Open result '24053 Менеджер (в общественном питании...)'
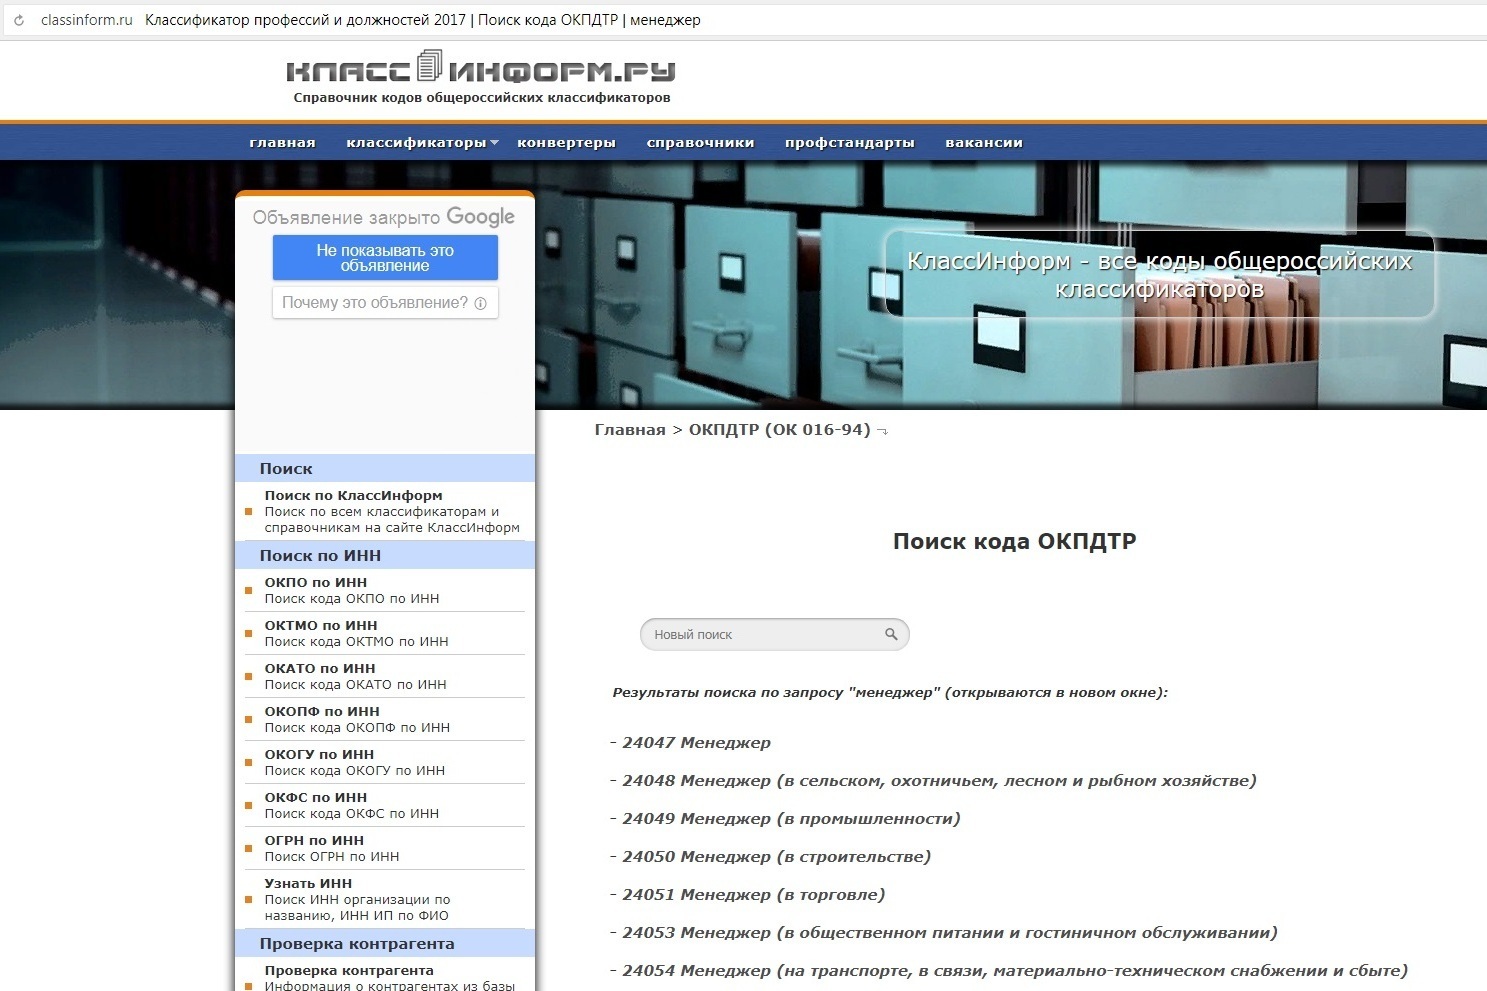 [950, 933]
